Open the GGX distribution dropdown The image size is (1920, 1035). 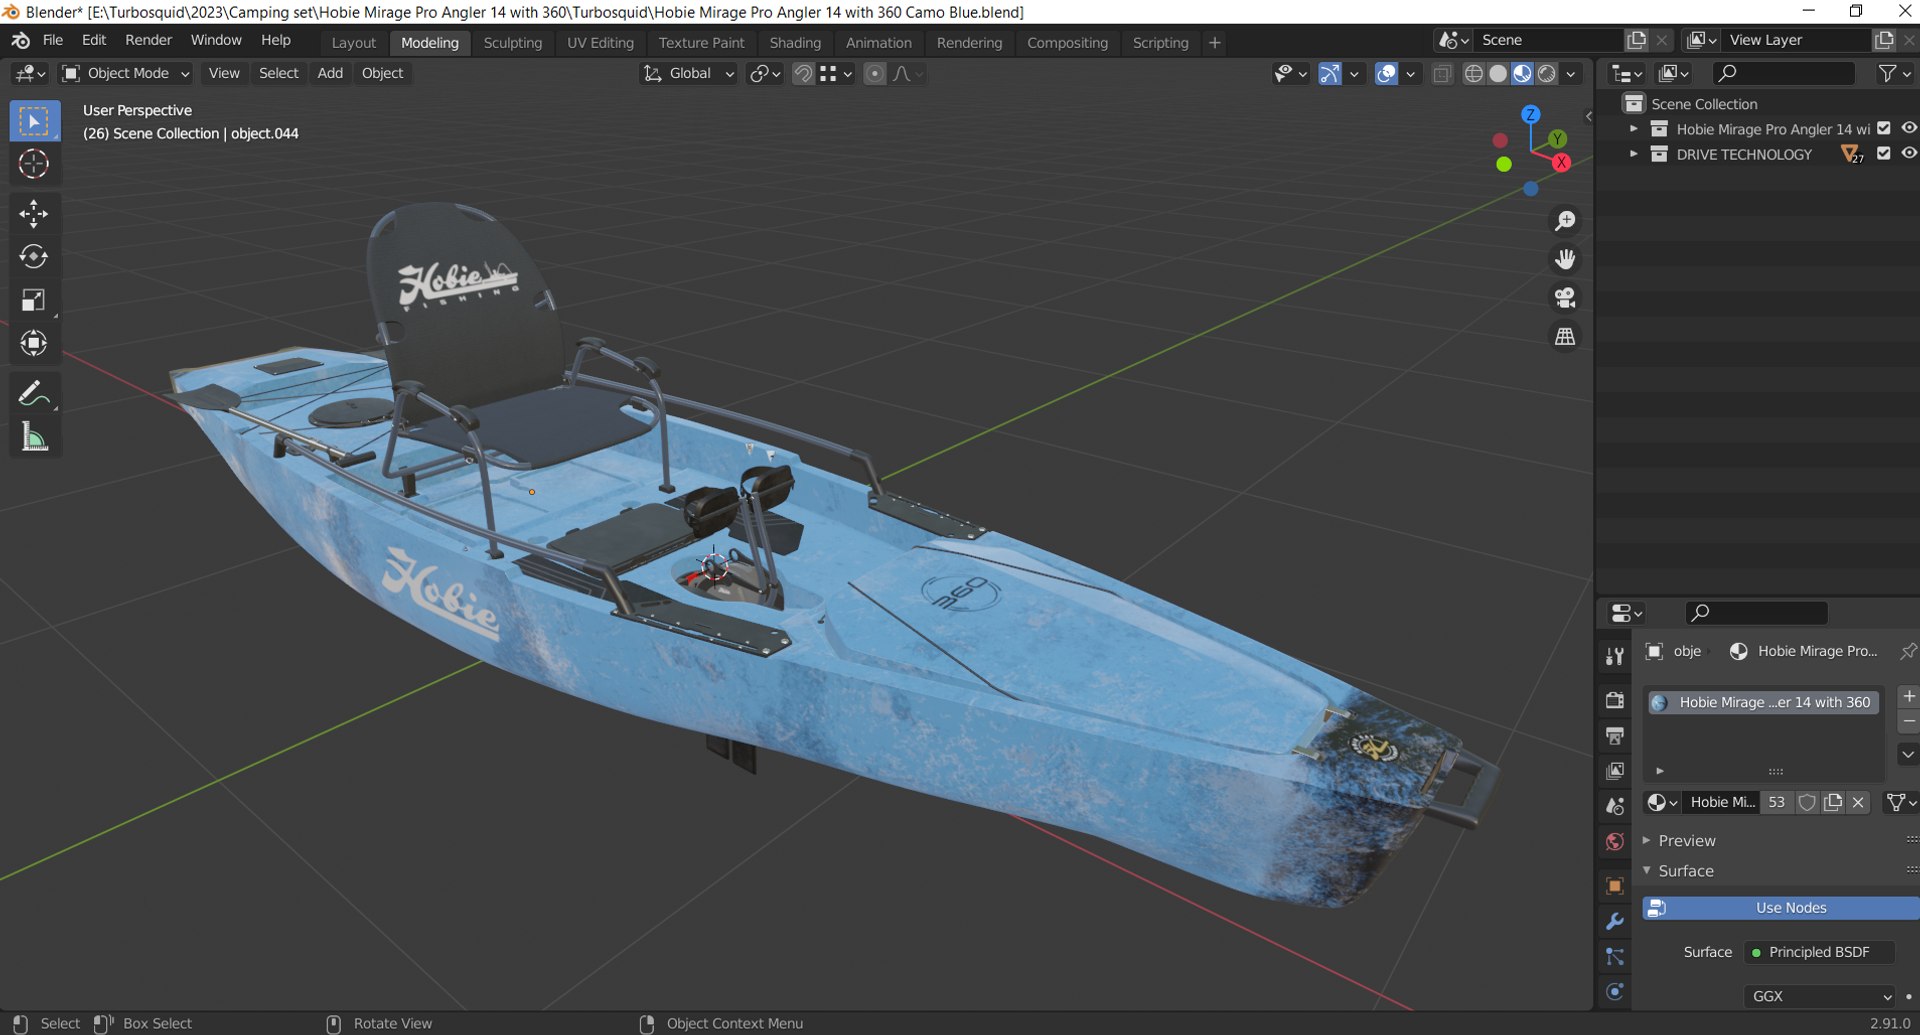(1820, 996)
